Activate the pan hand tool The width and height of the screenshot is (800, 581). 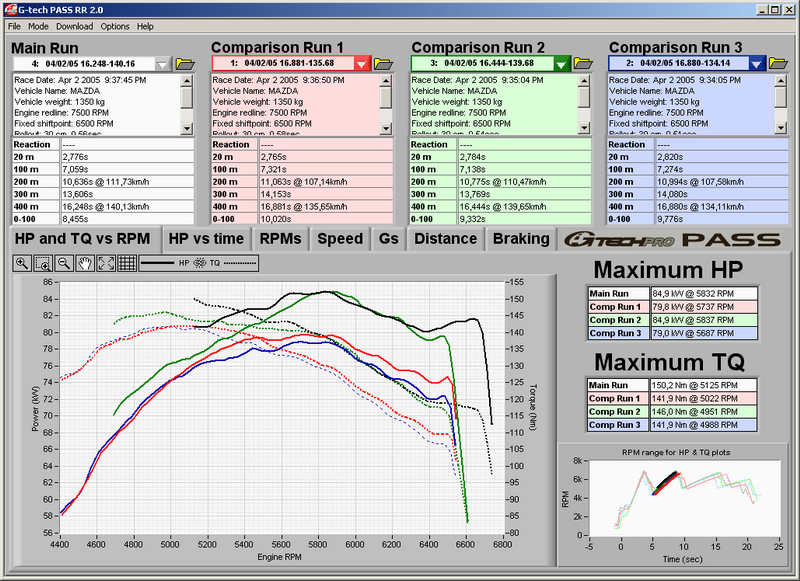pyautogui.click(x=85, y=263)
